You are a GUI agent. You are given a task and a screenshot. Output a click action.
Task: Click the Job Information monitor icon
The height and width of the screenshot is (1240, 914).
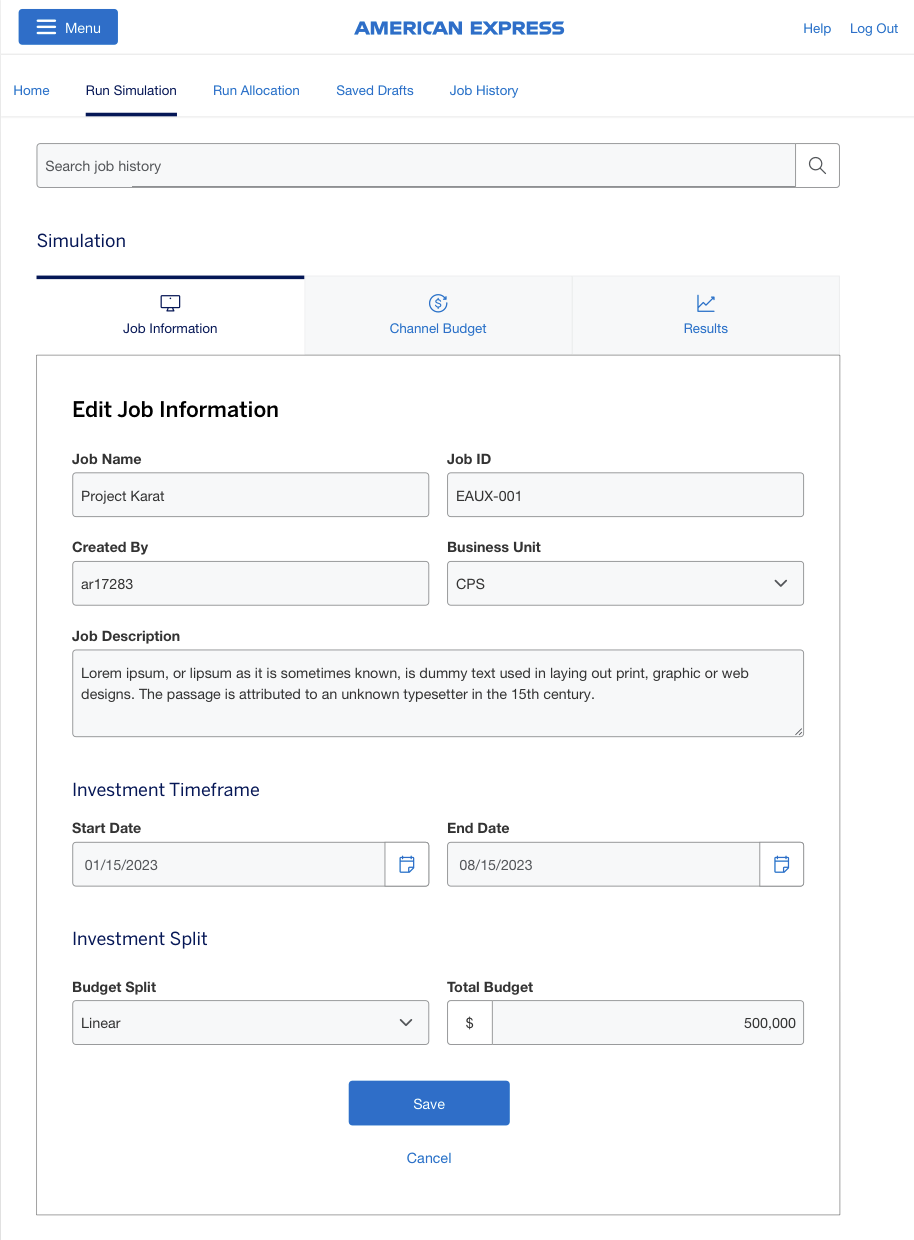pyautogui.click(x=170, y=303)
